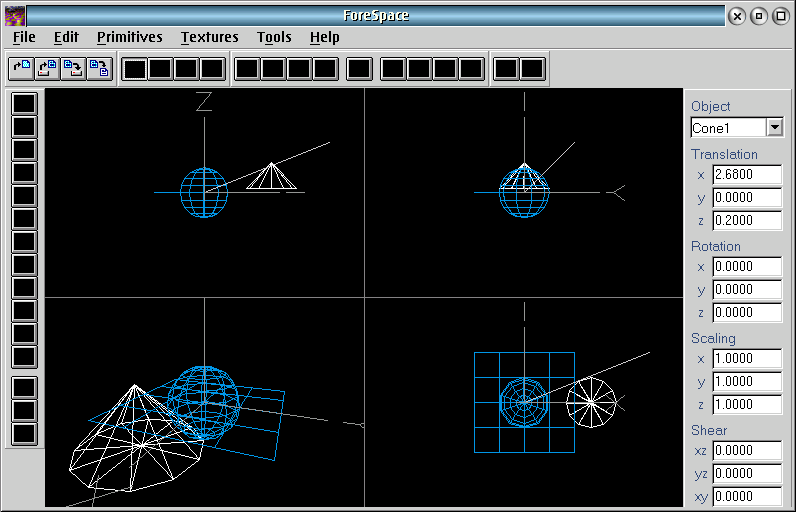Open the Primitives menu
The width and height of the screenshot is (796, 512).
coord(129,37)
